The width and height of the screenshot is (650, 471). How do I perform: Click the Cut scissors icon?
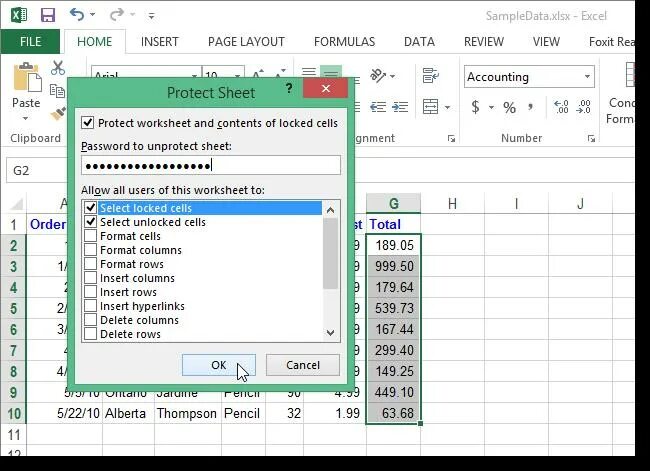pos(58,68)
